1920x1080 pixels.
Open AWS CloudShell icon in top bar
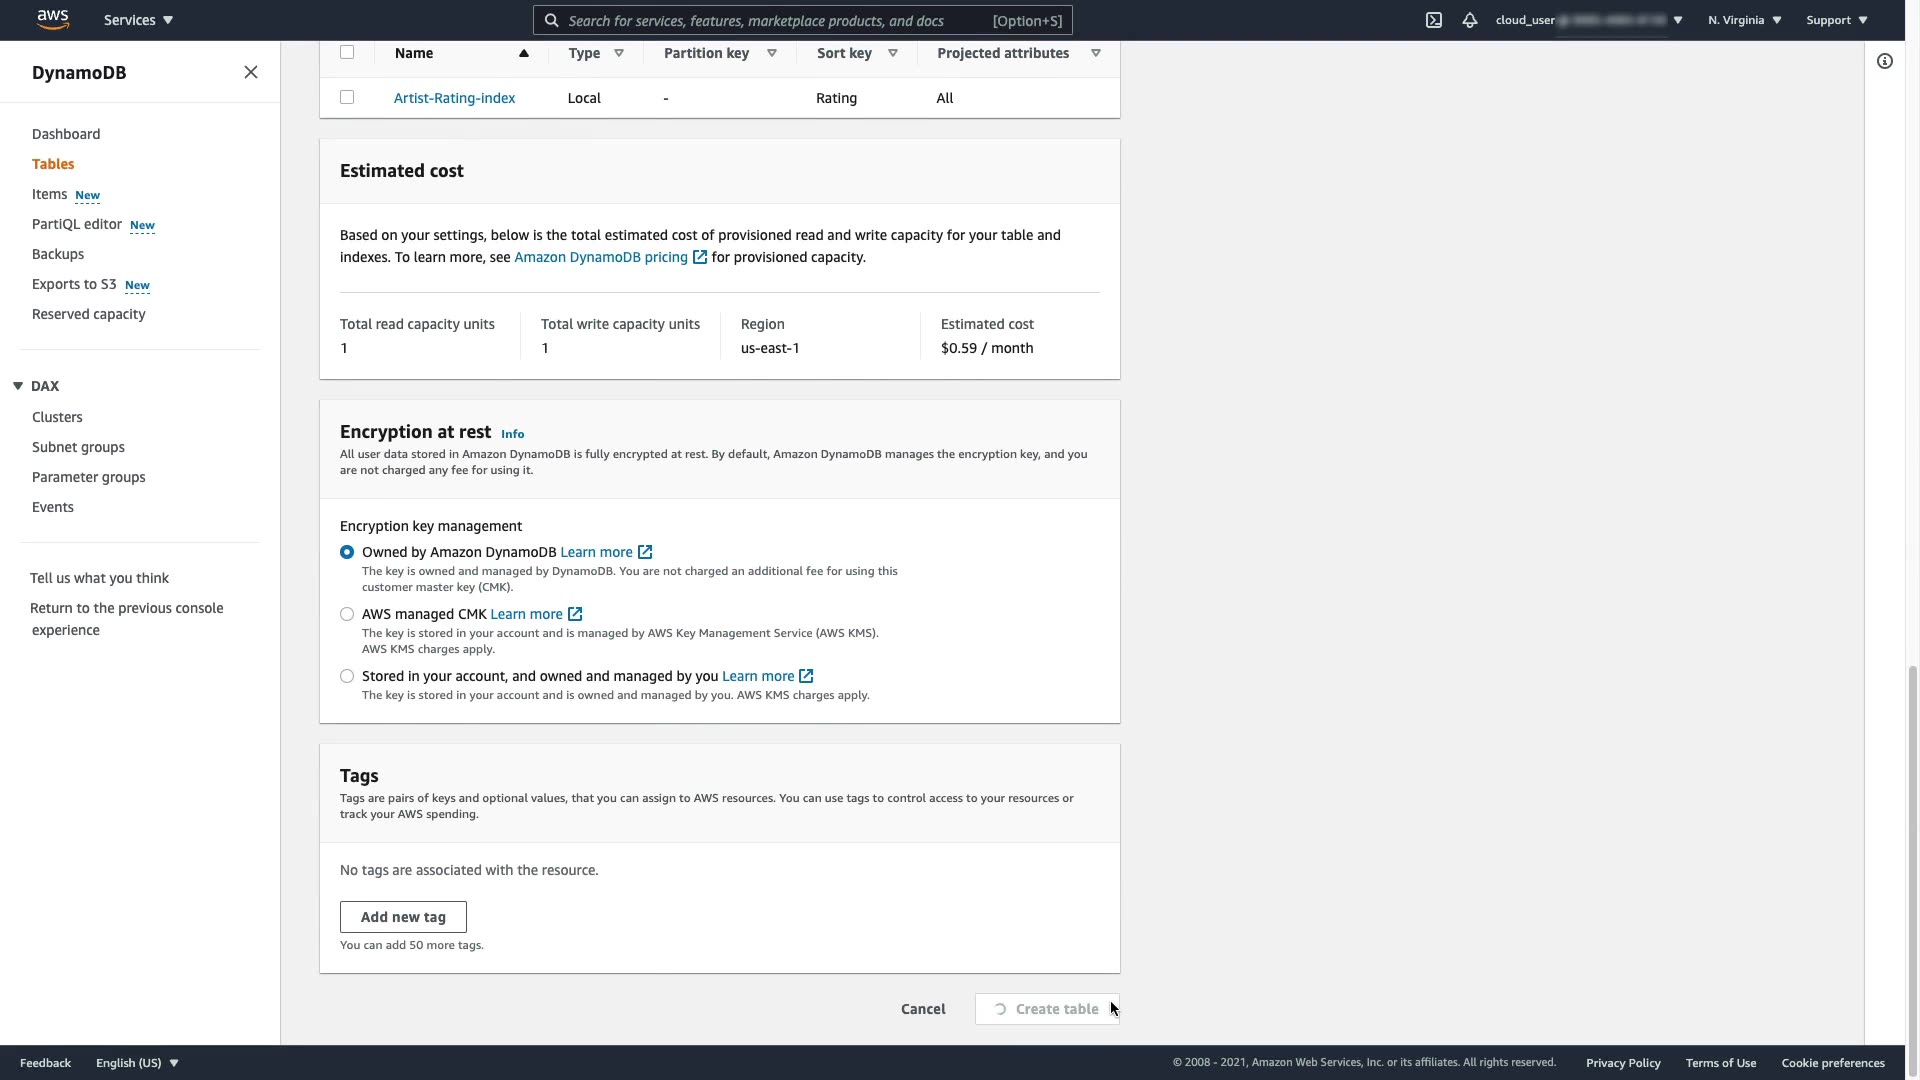point(1434,20)
